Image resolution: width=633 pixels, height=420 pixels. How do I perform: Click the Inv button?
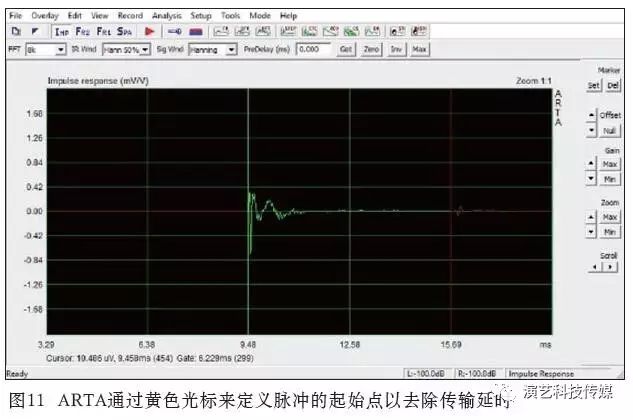(x=396, y=49)
